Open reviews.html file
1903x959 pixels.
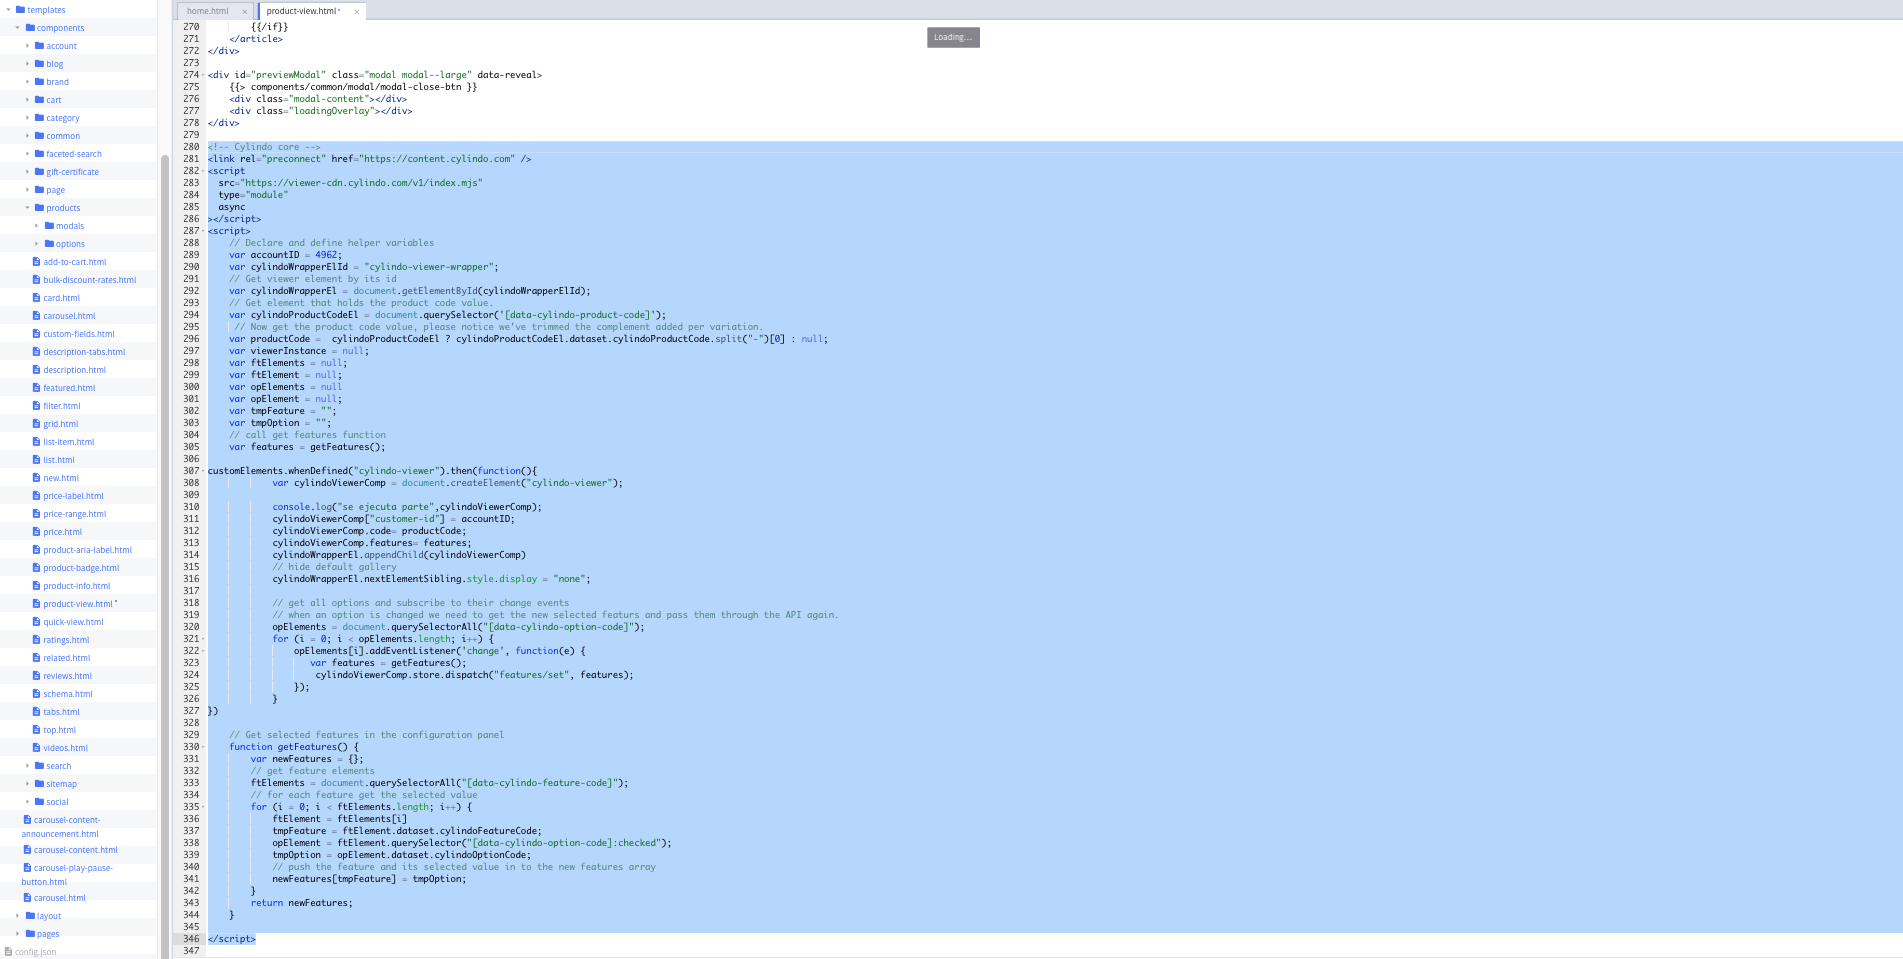click(x=67, y=676)
